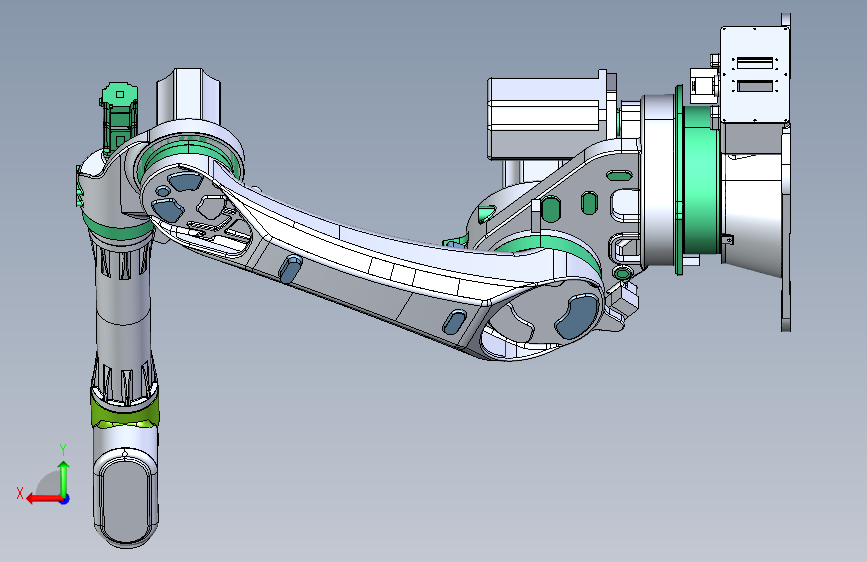Select the cylindrical motor housing above the elbow joint
The image size is (867, 562).
tap(189, 94)
